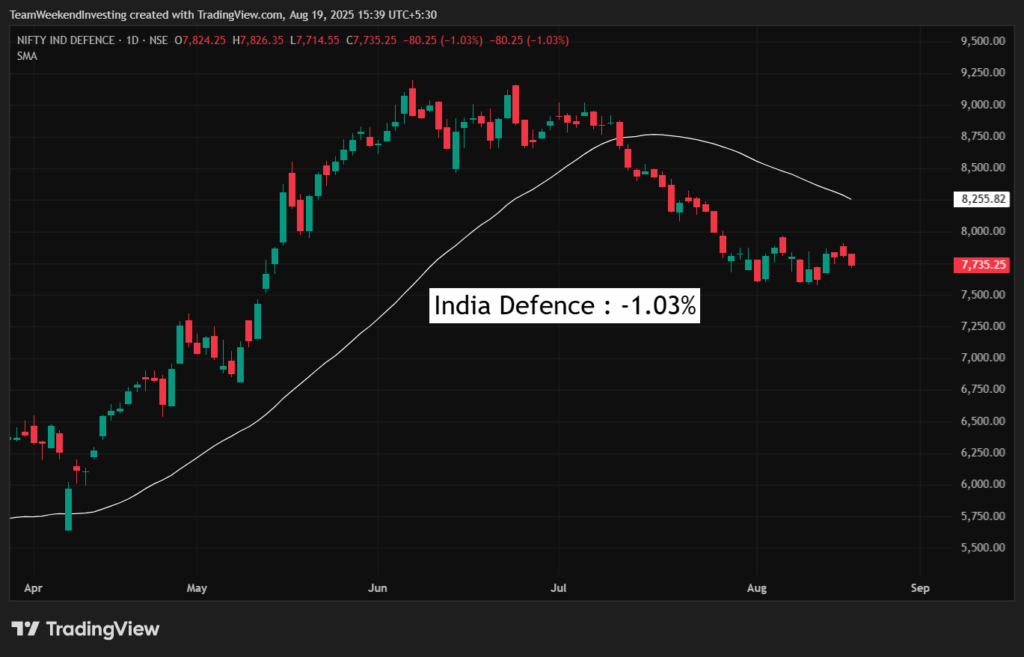This screenshot has height=657, width=1024.
Task: Click the Jun label on time axis
Action: (x=377, y=588)
